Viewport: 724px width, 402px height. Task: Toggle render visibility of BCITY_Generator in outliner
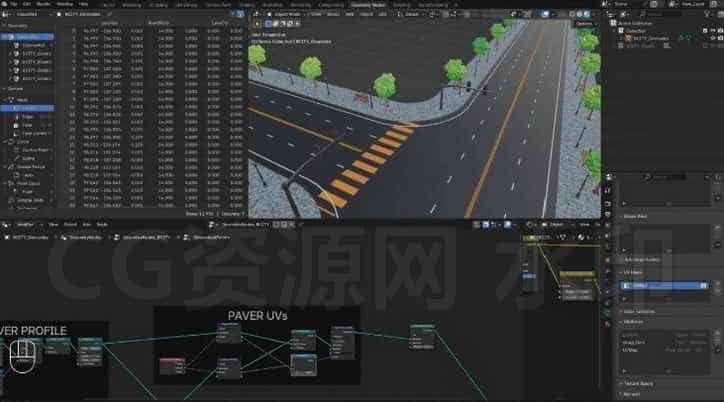[721, 38]
